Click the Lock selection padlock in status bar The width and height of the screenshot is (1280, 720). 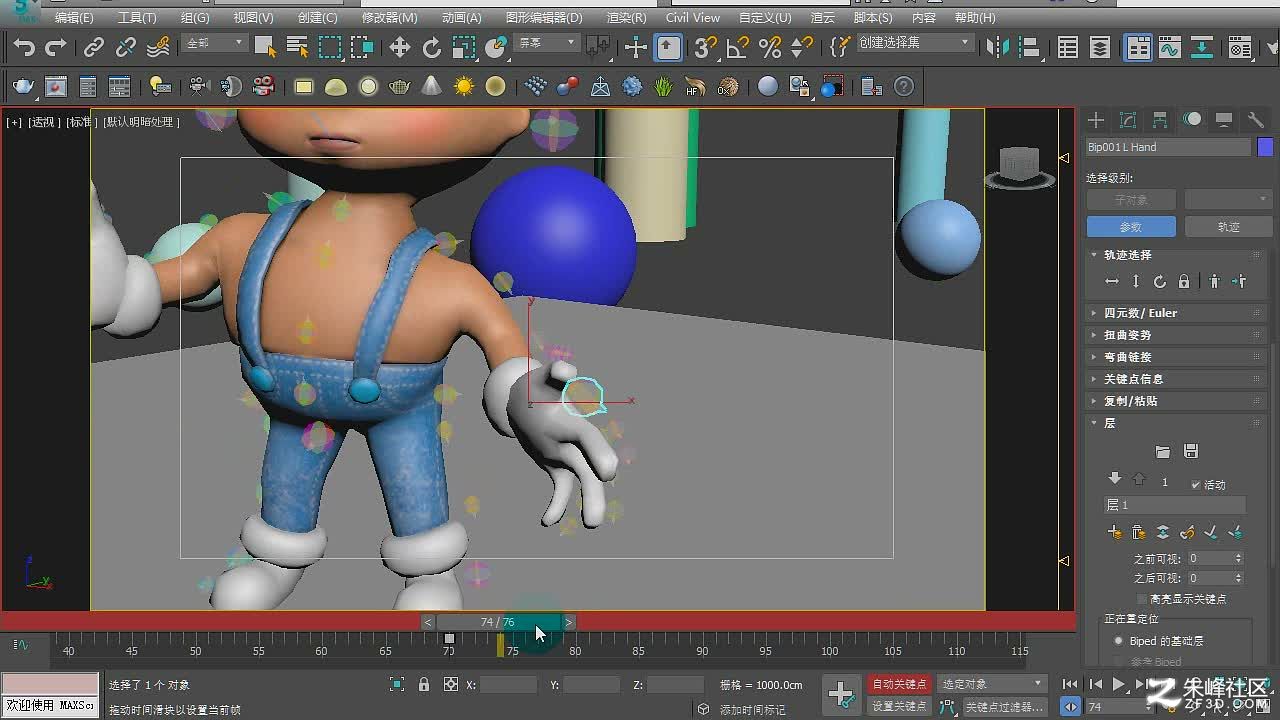click(424, 685)
